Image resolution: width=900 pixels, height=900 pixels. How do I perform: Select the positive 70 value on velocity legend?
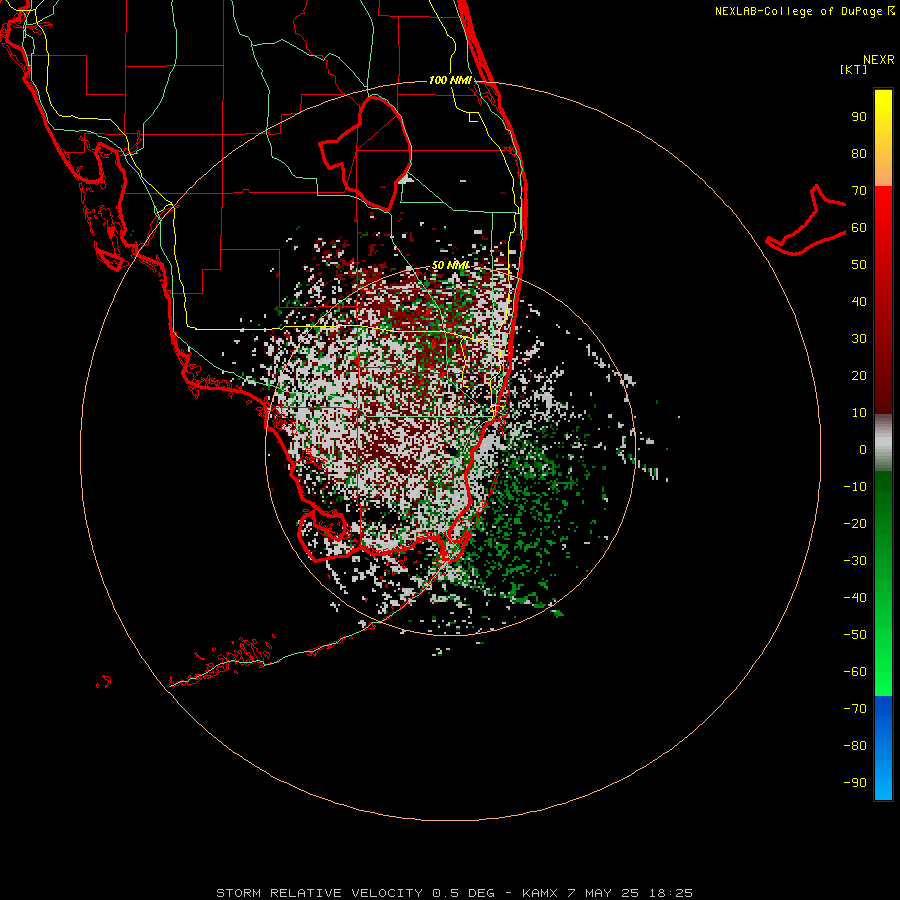859,191
